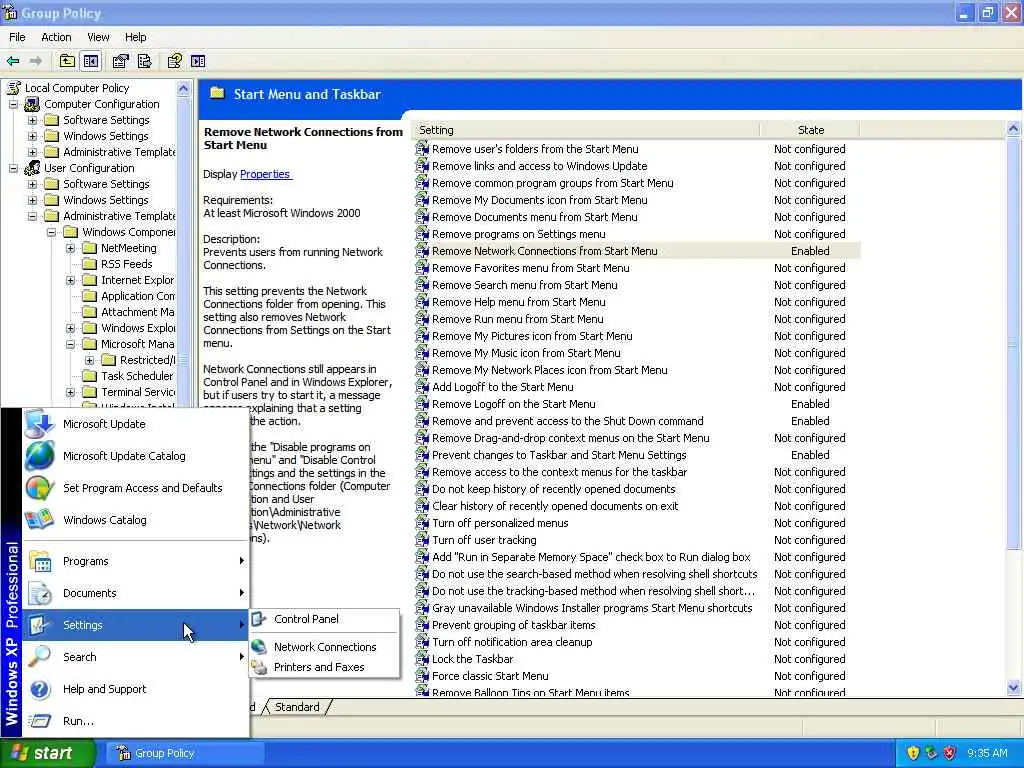Click Group Policy taskbar button
This screenshot has height=768, width=1024.
185,753
